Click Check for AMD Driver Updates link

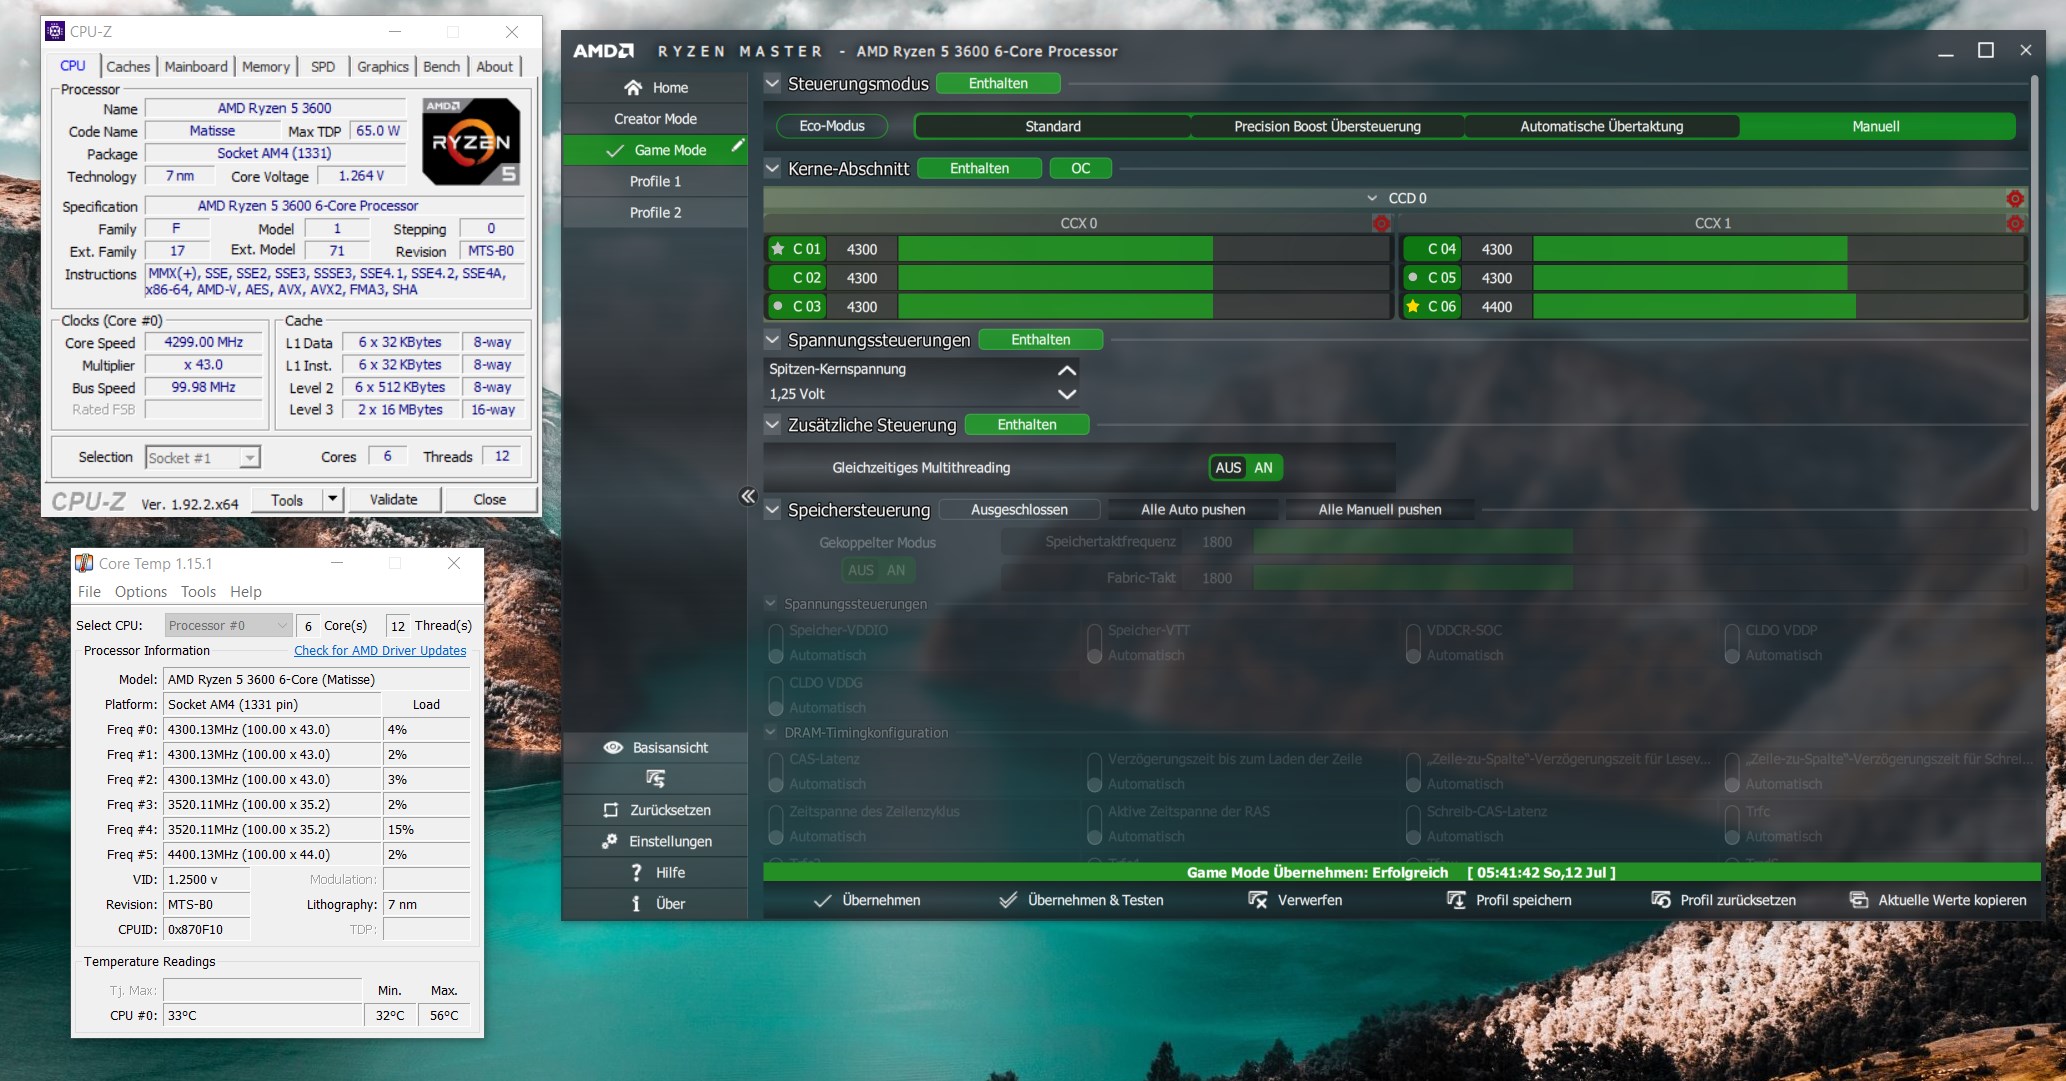tap(380, 651)
